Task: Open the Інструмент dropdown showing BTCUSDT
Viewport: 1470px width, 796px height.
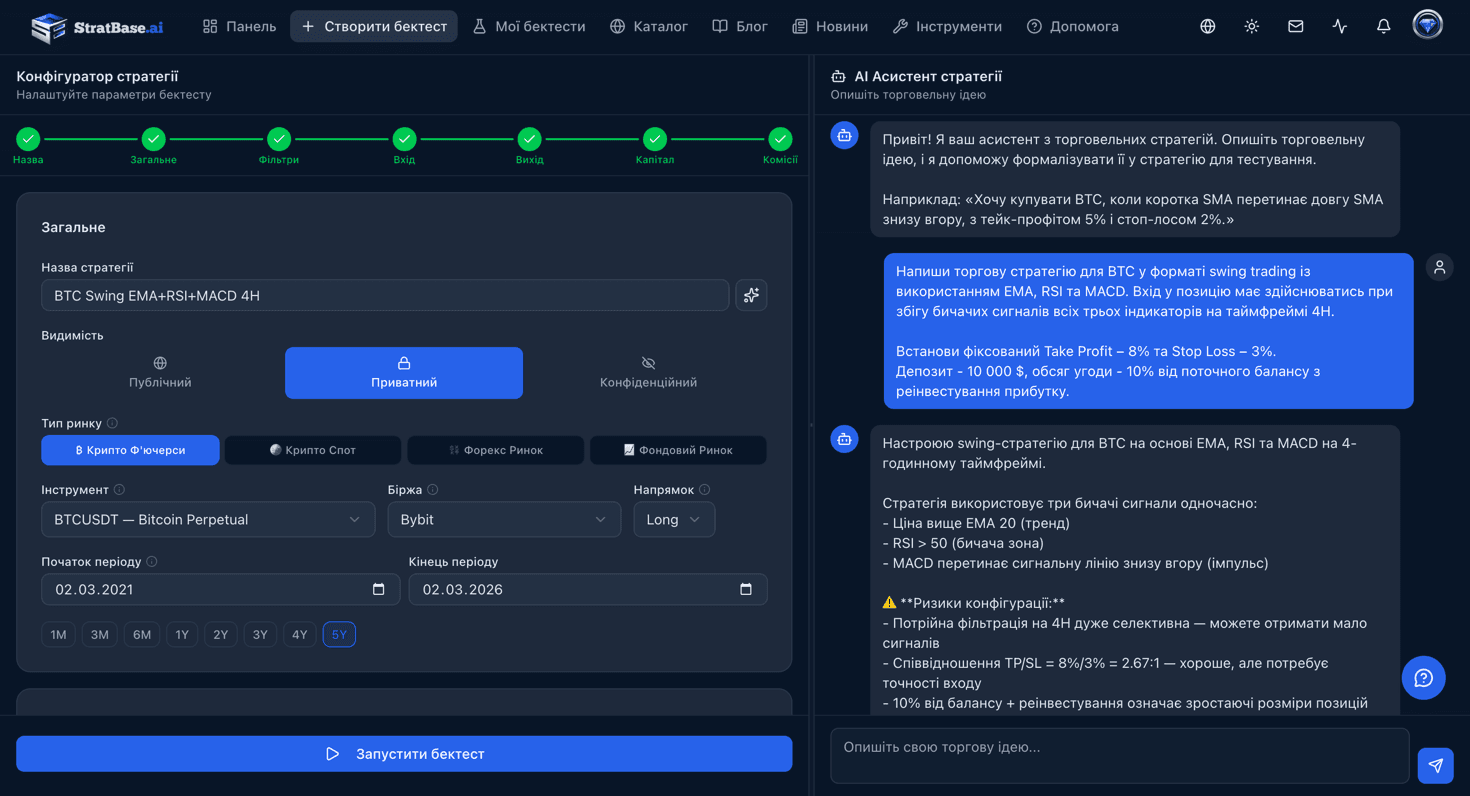Action: click(x=208, y=519)
